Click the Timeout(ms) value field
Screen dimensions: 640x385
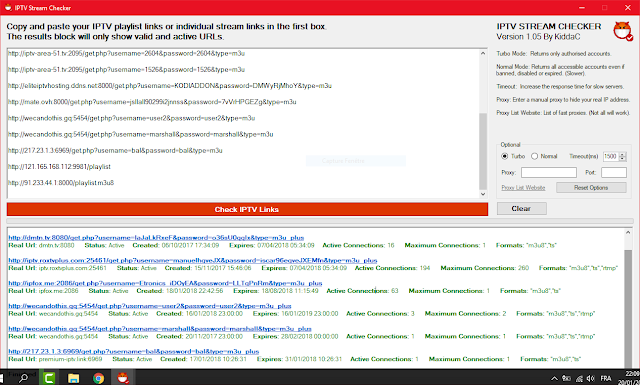[x=611, y=156]
